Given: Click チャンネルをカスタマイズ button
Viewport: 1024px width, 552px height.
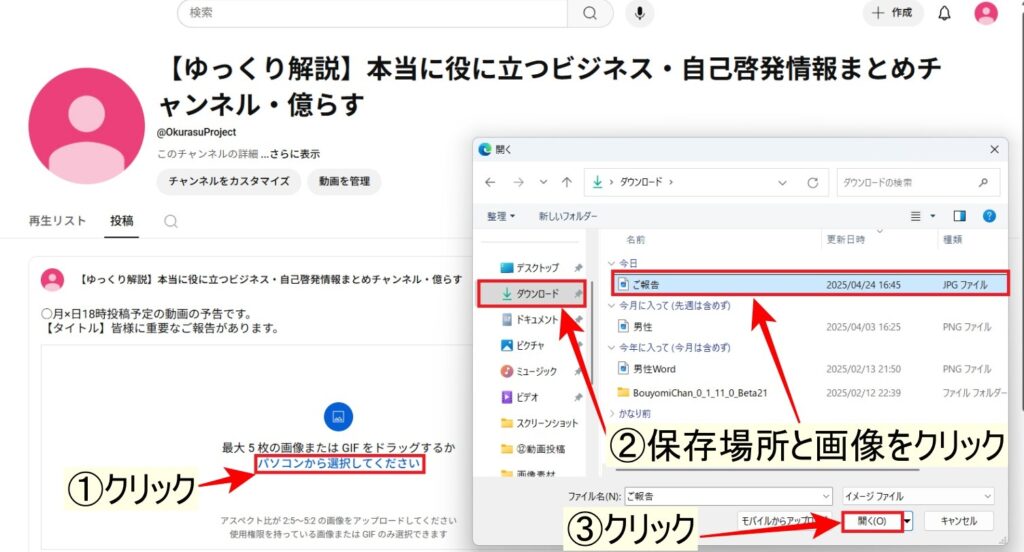Looking at the screenshot, I should [x=229, y=182].
